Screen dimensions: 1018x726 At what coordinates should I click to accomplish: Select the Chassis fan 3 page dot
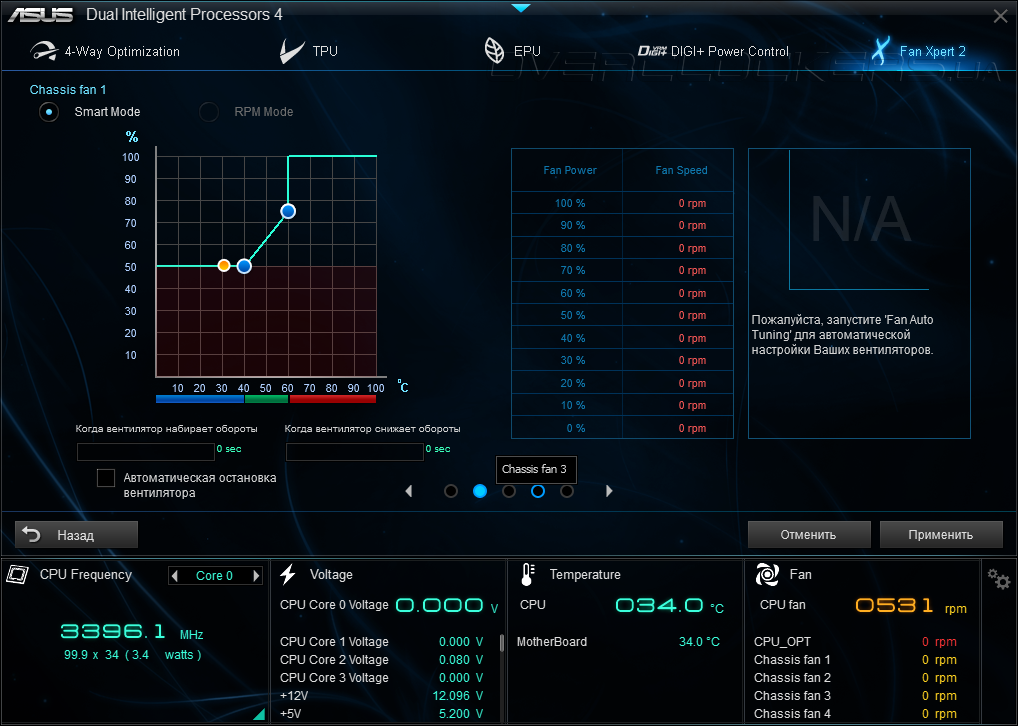pyautogui.click(x=538, y=491)
